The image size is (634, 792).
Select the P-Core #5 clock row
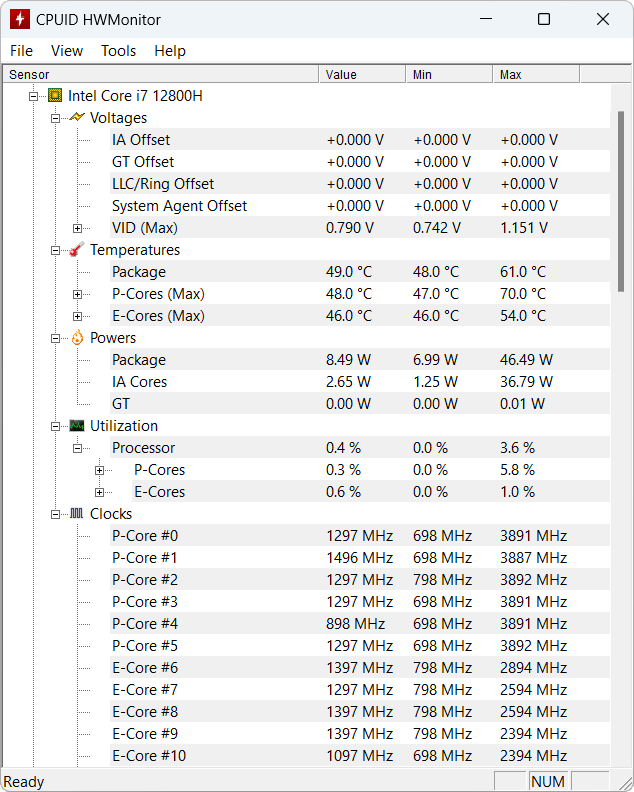point(360,646)
